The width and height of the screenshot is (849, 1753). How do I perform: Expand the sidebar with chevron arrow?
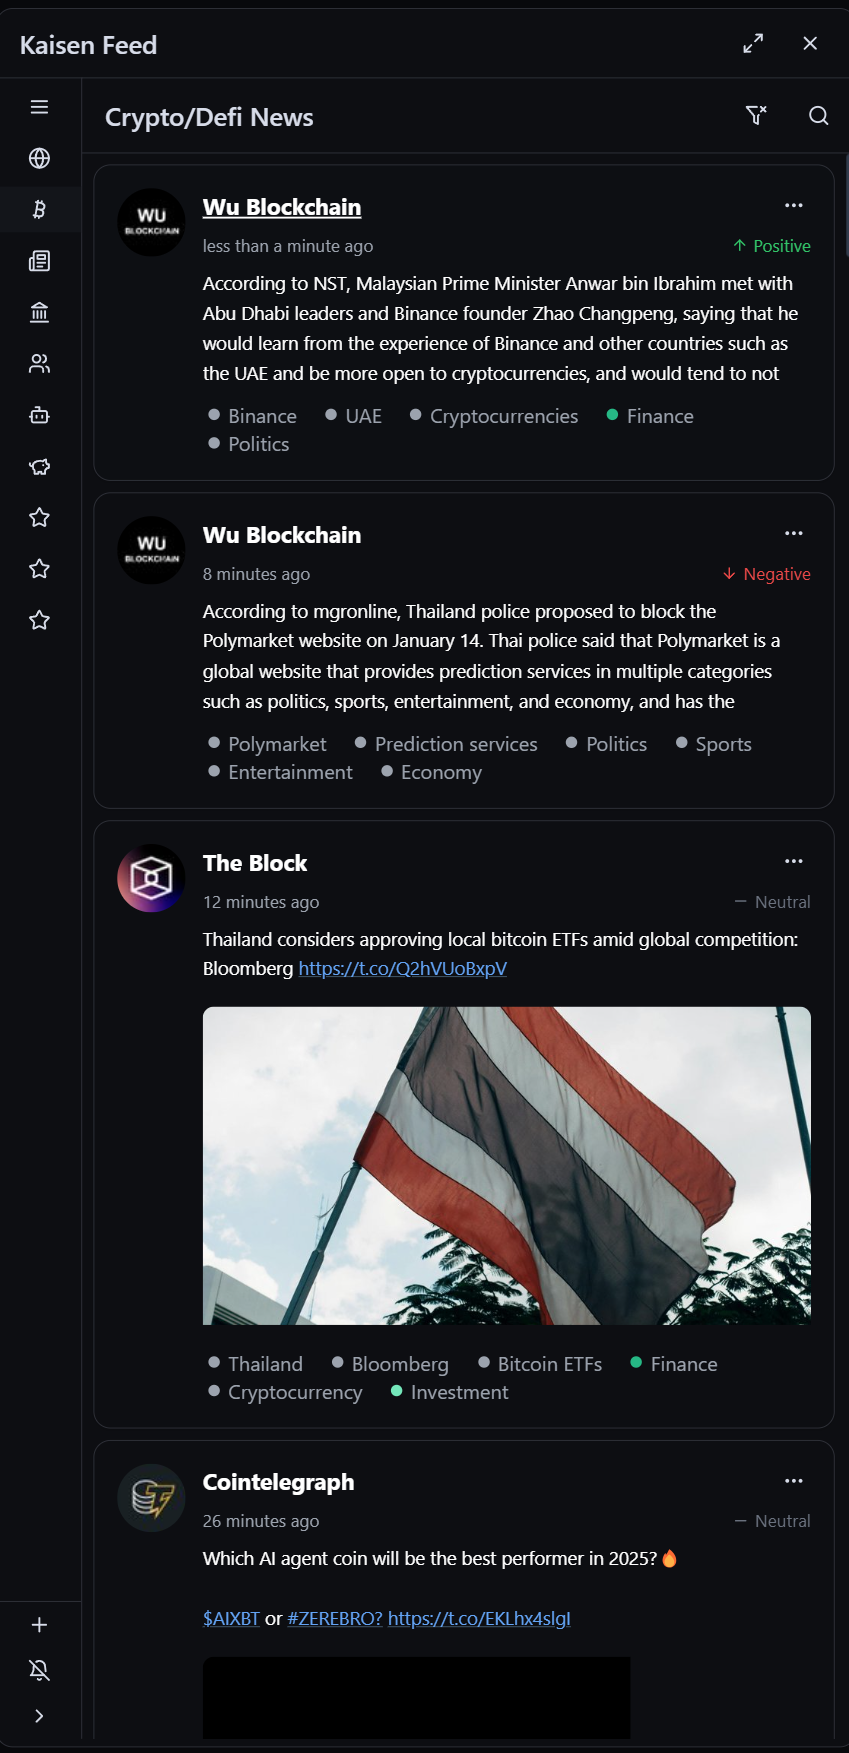[39, 1716]
